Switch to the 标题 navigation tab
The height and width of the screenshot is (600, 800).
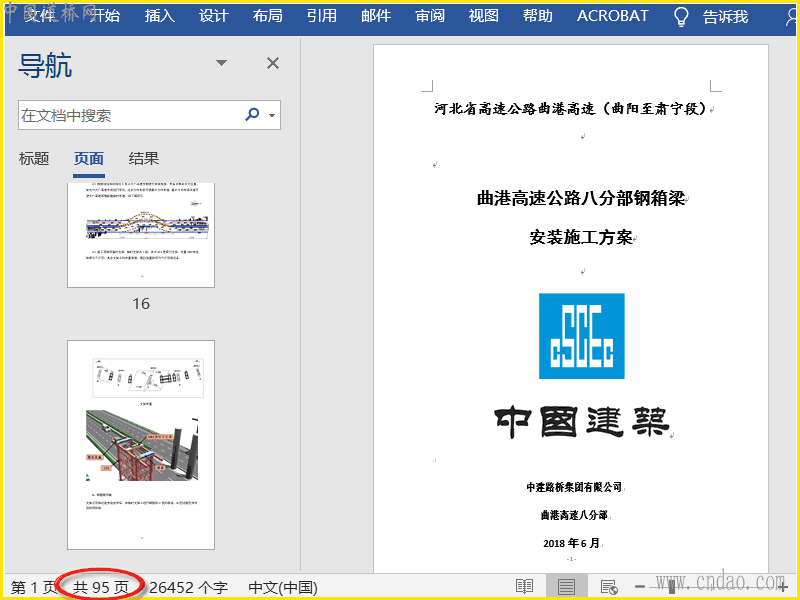coord(34,159)
